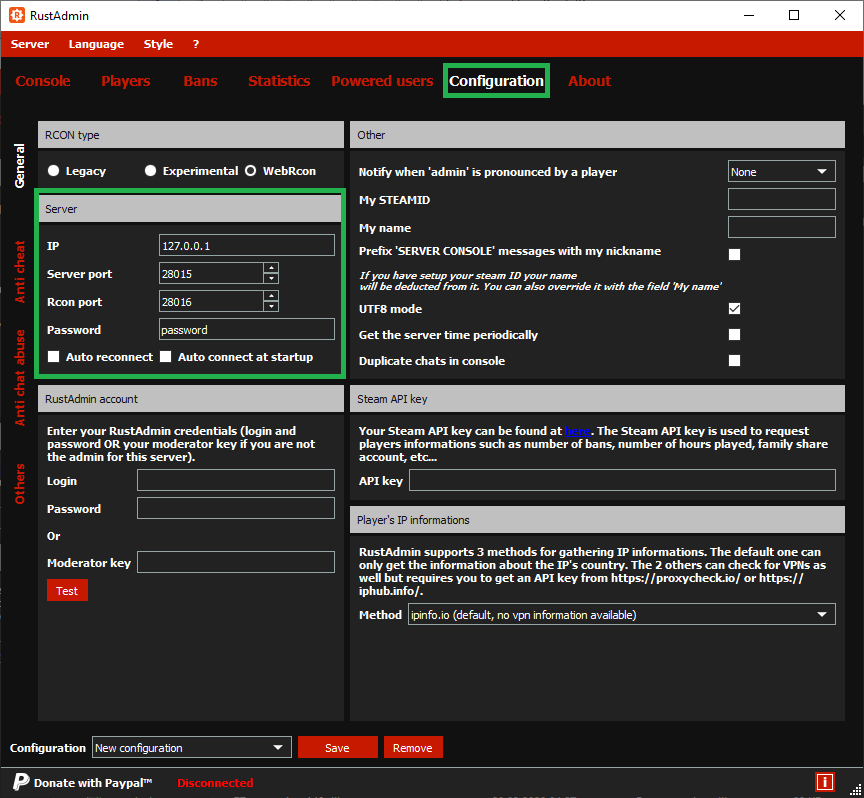Screen dimensions: 864x798
Task: Open the ? help menu
Action: tap(196, 44)
